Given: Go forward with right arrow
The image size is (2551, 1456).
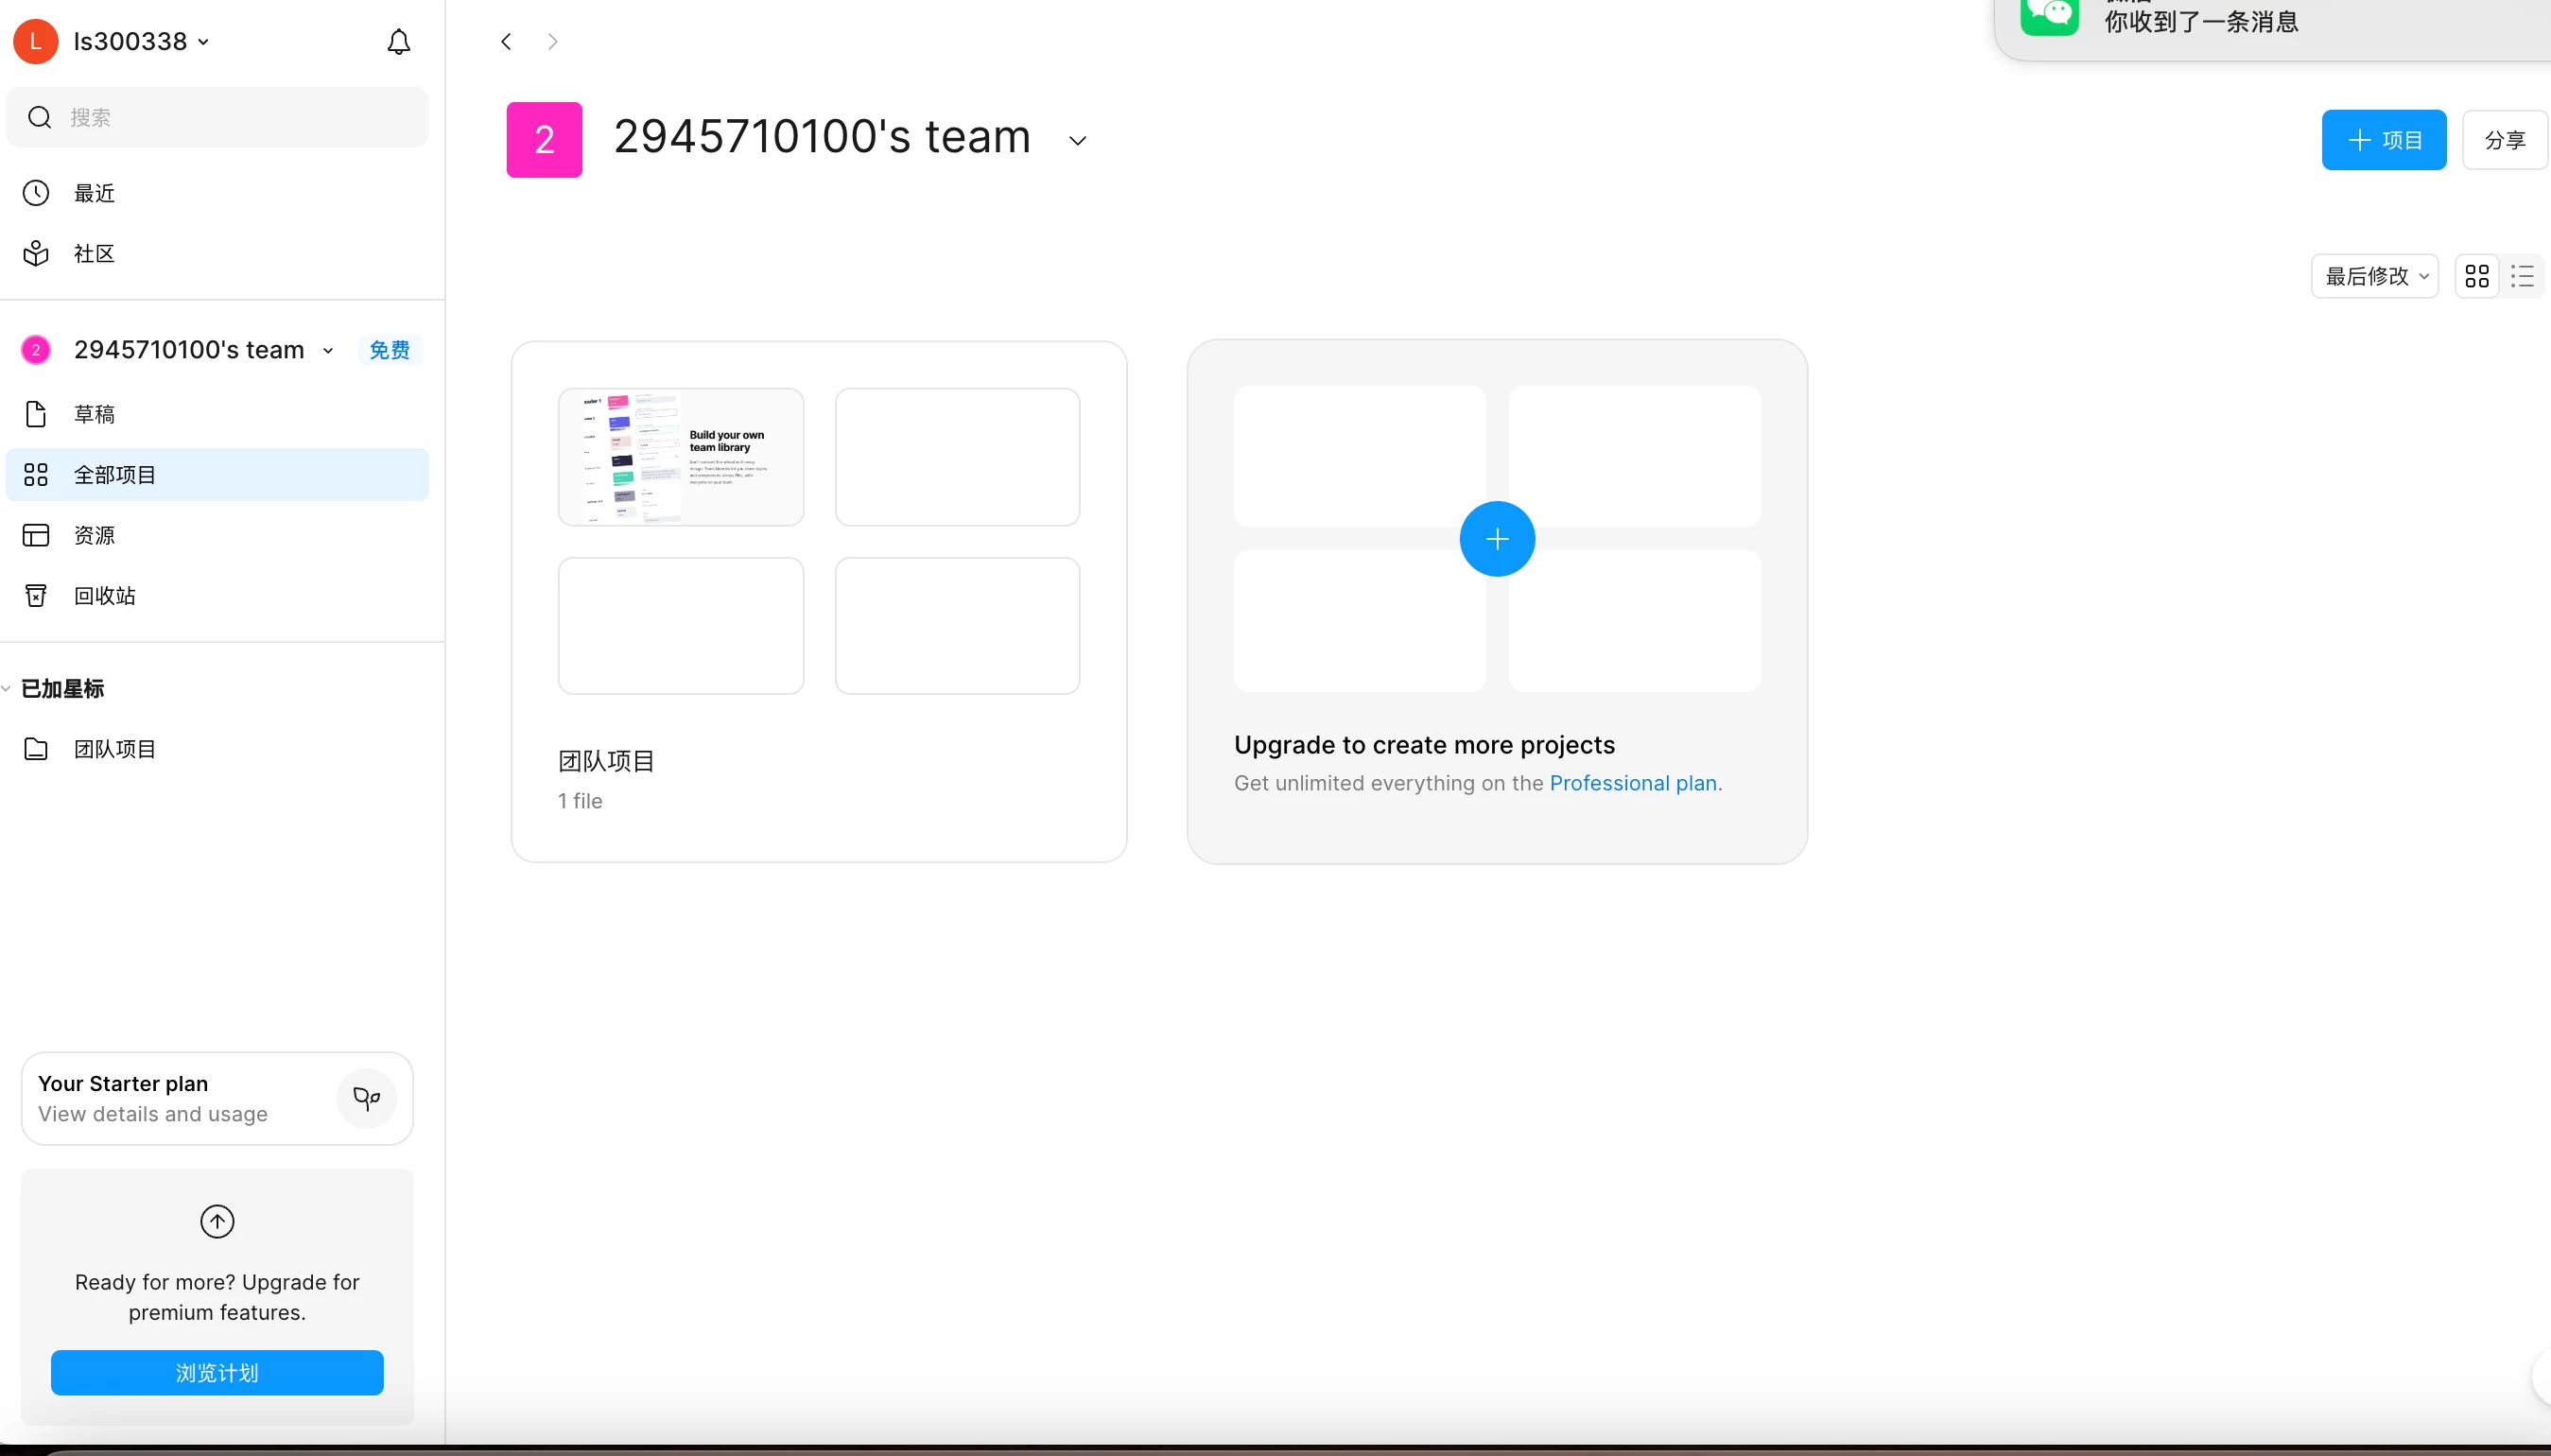Looking at the screenshot, I should 552,41.
